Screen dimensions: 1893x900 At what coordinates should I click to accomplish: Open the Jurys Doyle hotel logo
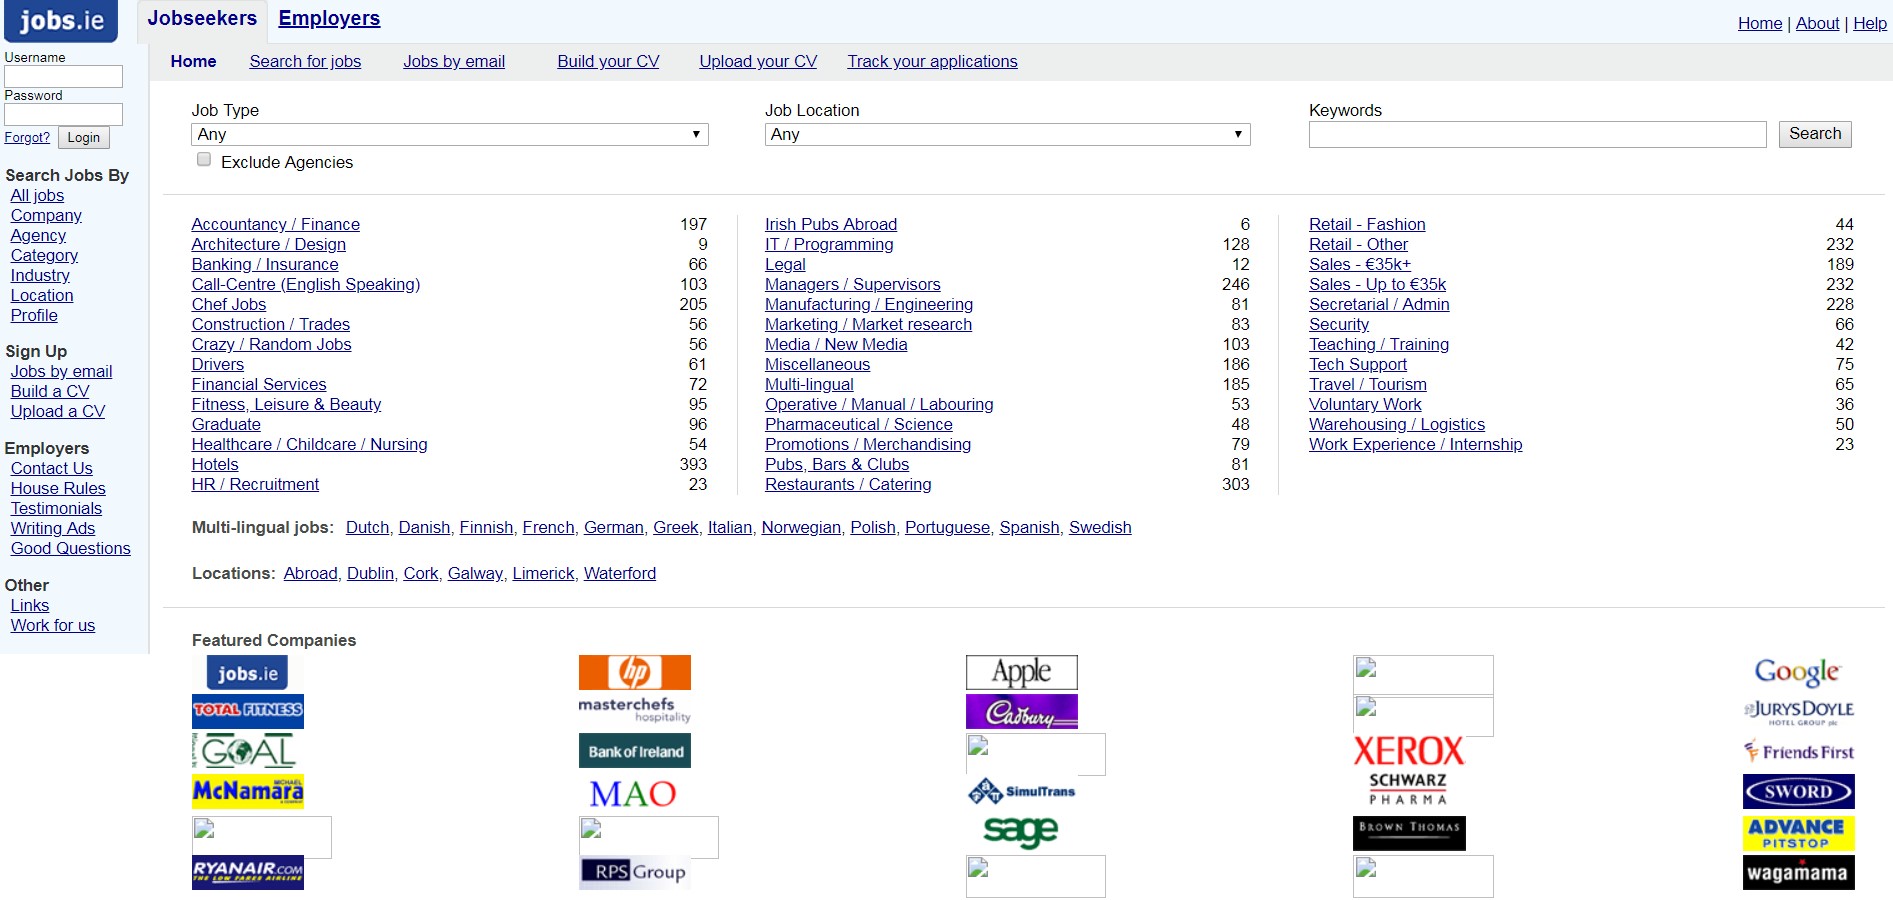(x=1799, y=712)
